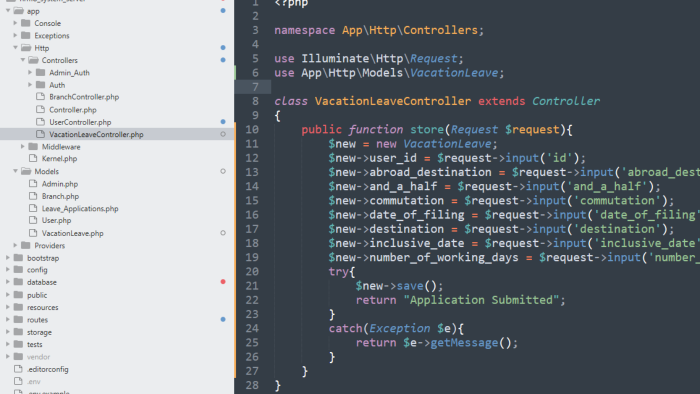Click the User.php file icon
This screenshot has width=700, height=394.
click(33, 220)
